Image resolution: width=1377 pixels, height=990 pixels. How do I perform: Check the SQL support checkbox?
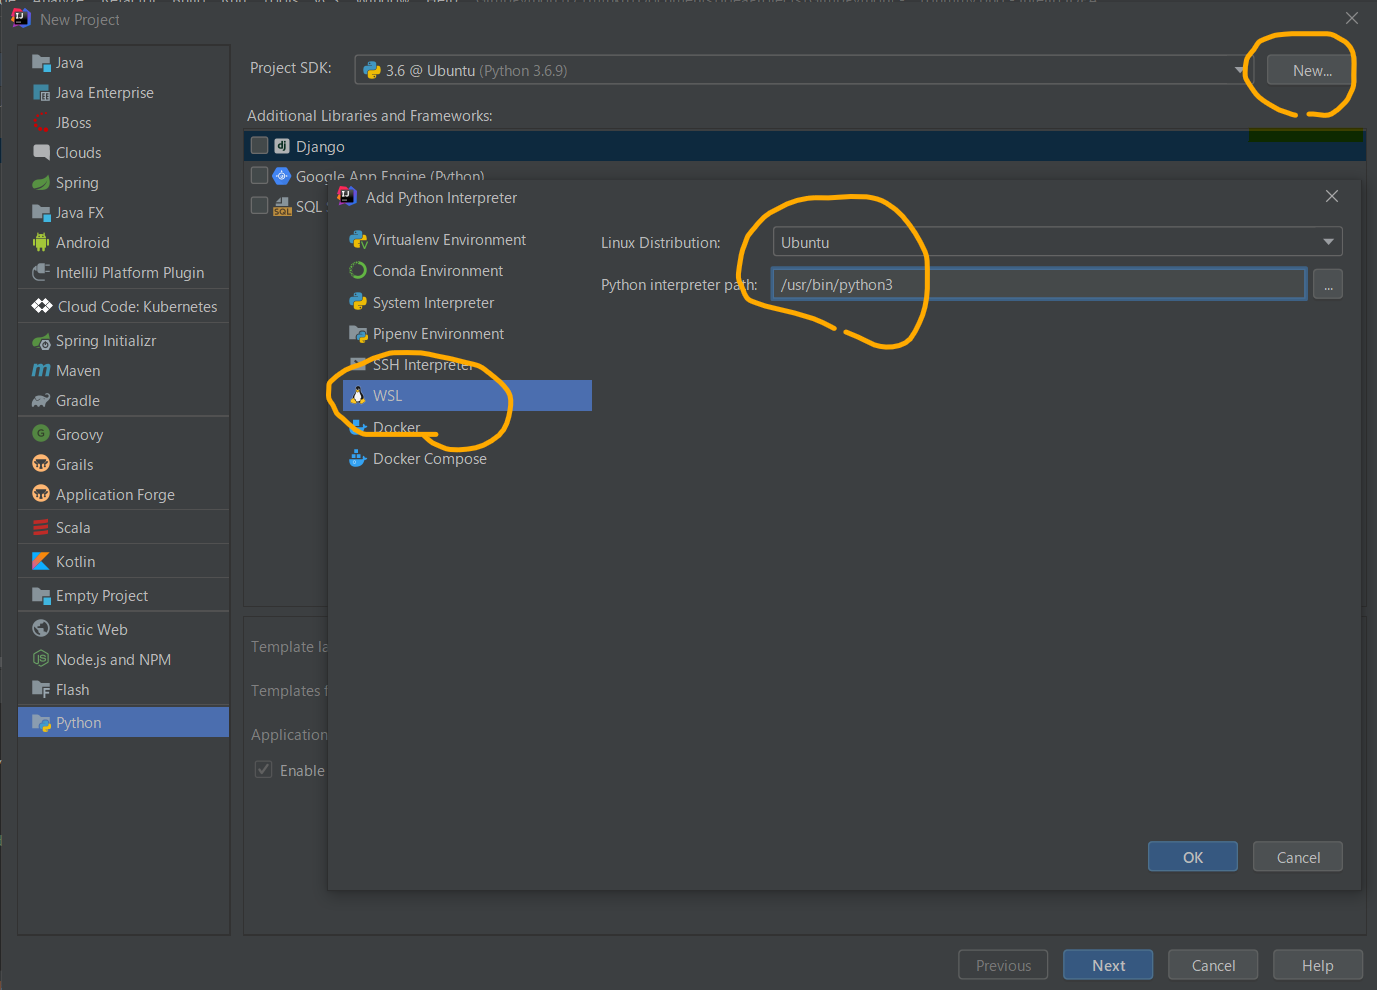point(260,206)
